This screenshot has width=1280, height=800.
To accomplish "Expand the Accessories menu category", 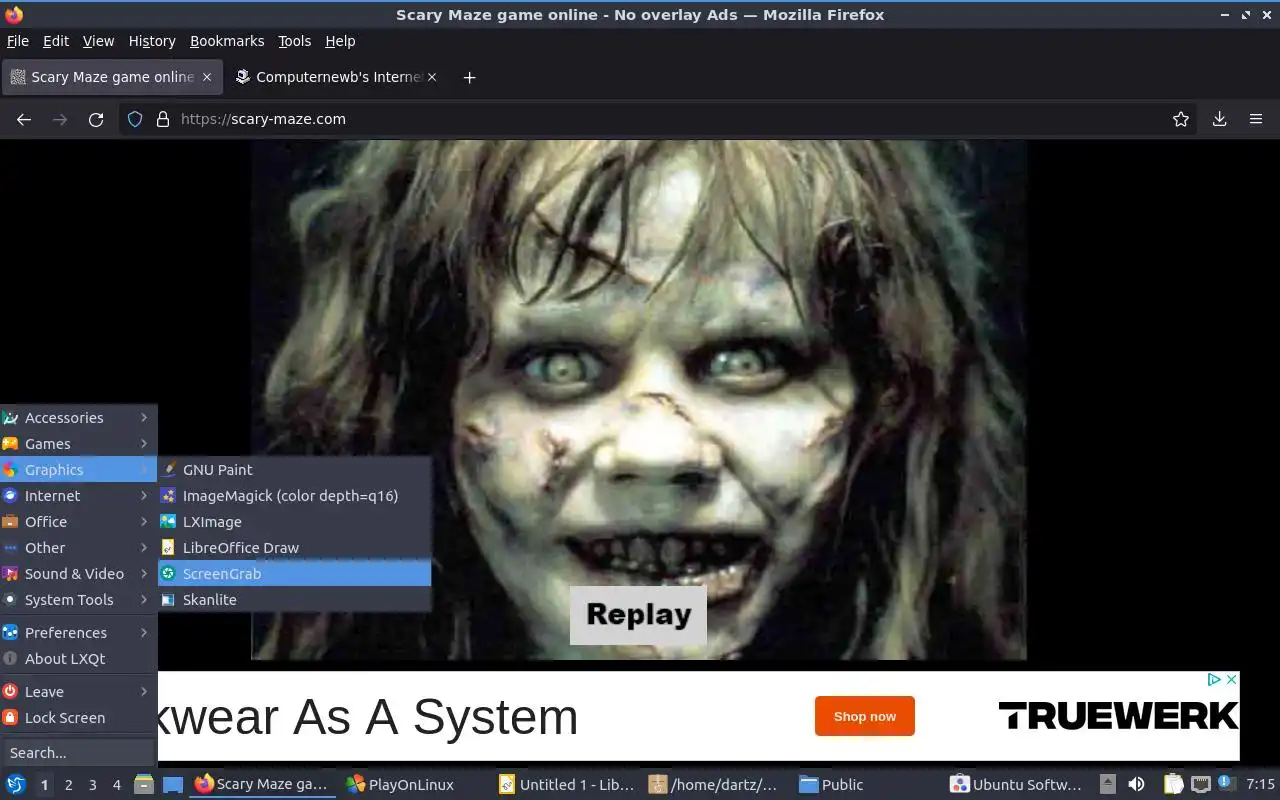I will click(77, 418).
